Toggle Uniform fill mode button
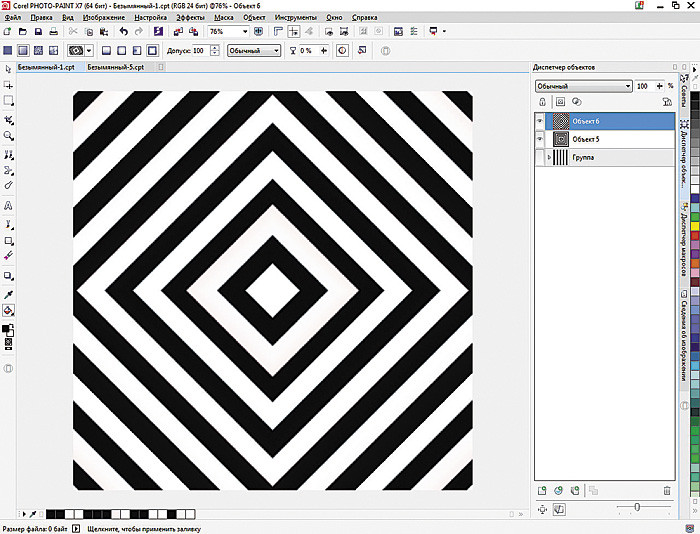 (8, 50)
